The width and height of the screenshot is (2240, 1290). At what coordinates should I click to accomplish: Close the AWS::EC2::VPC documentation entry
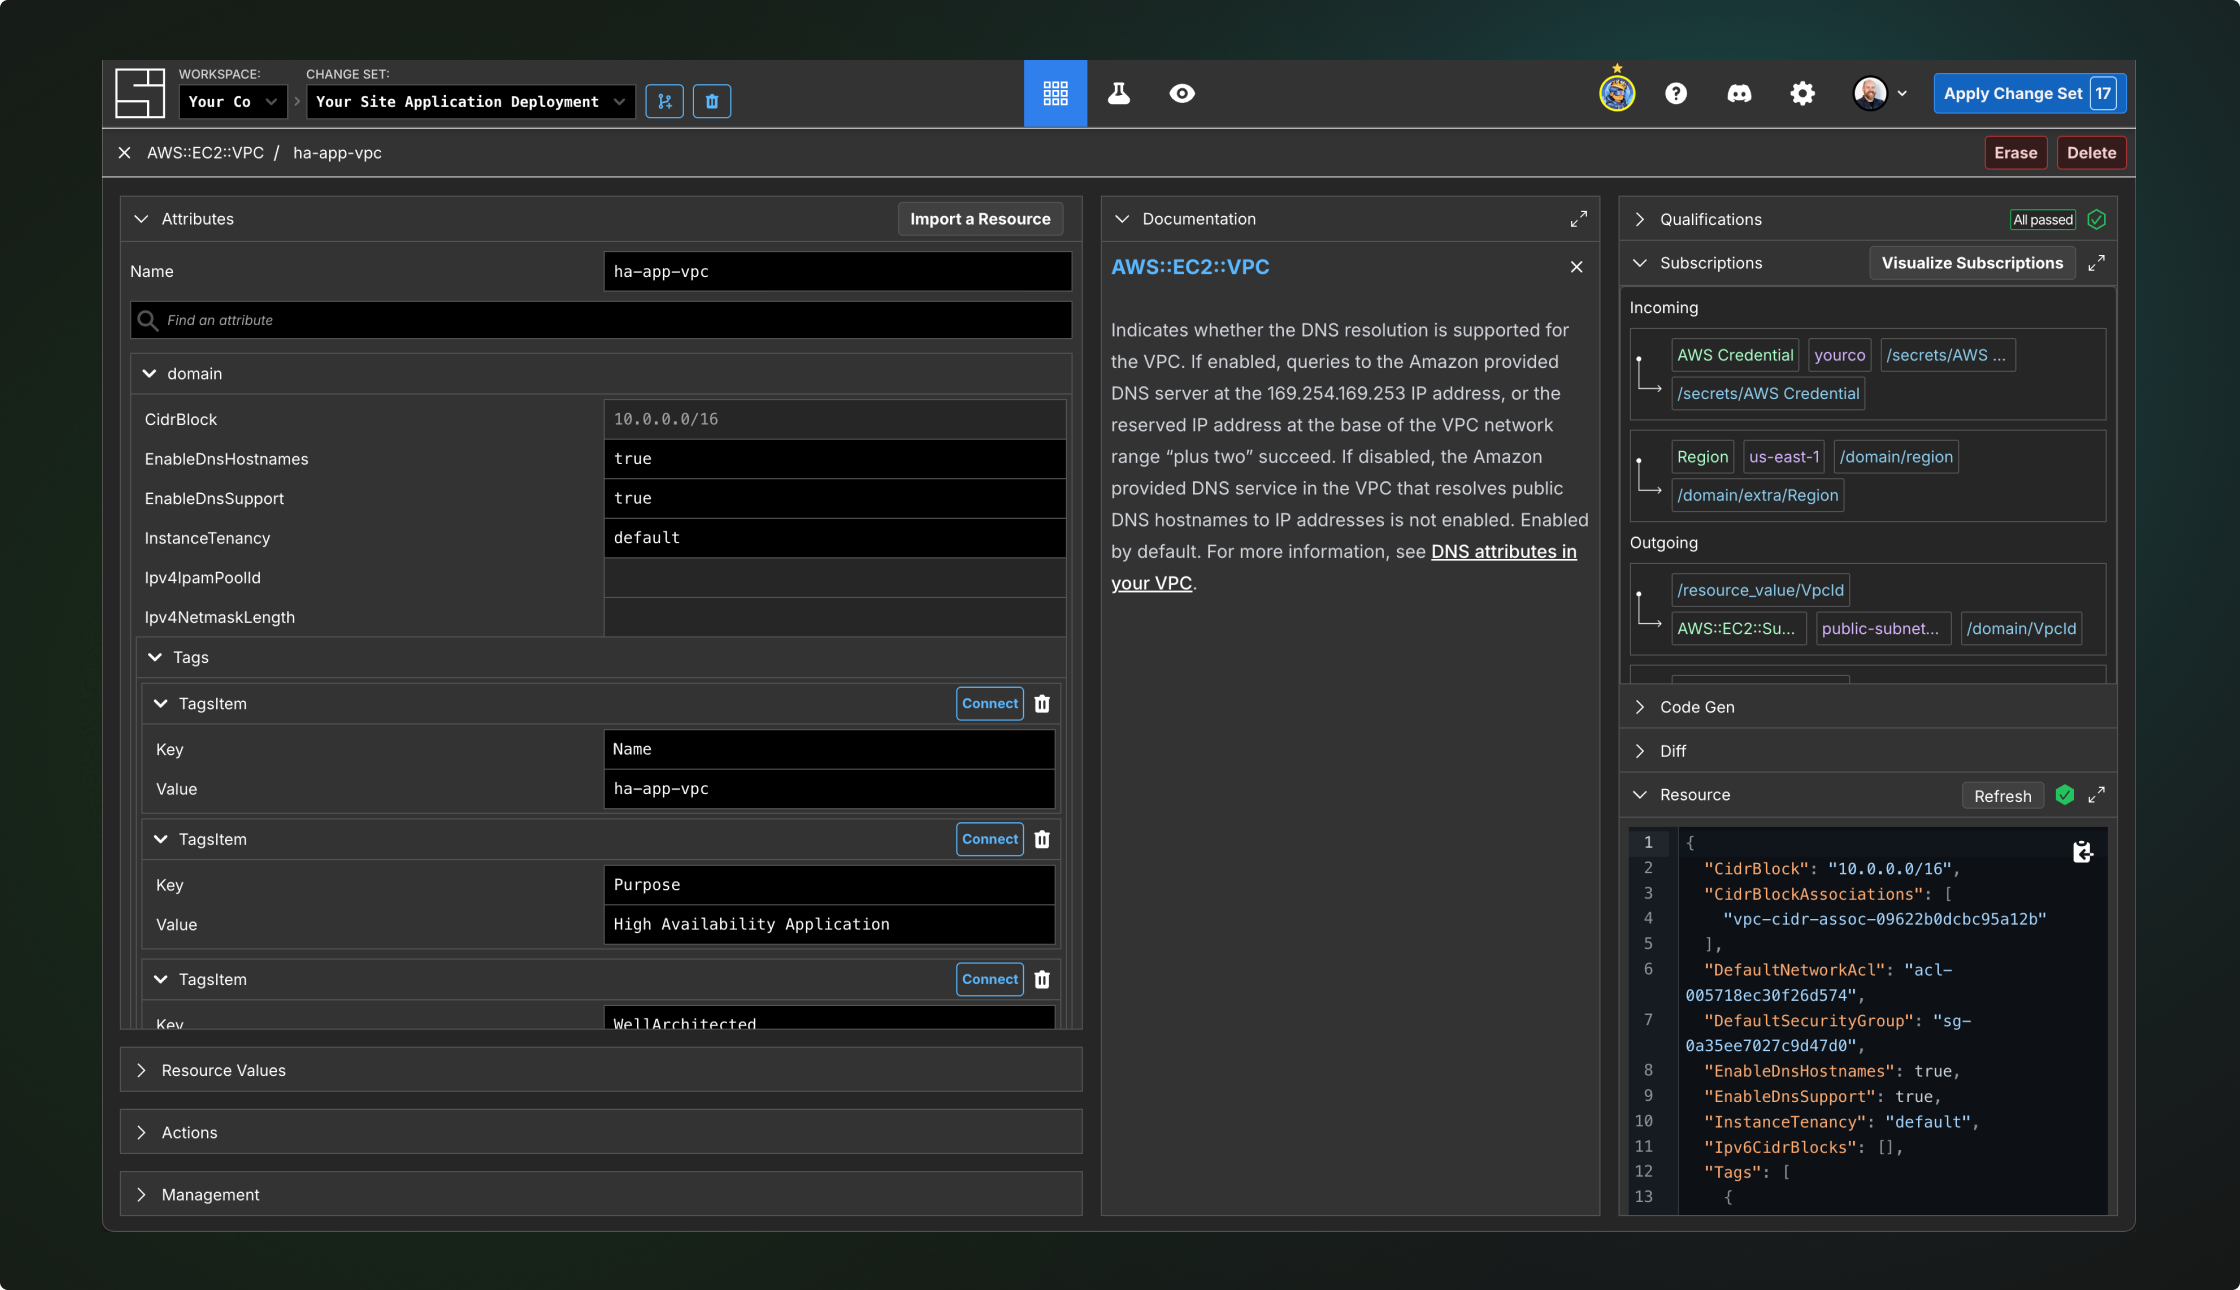(x=1576, y=267)
